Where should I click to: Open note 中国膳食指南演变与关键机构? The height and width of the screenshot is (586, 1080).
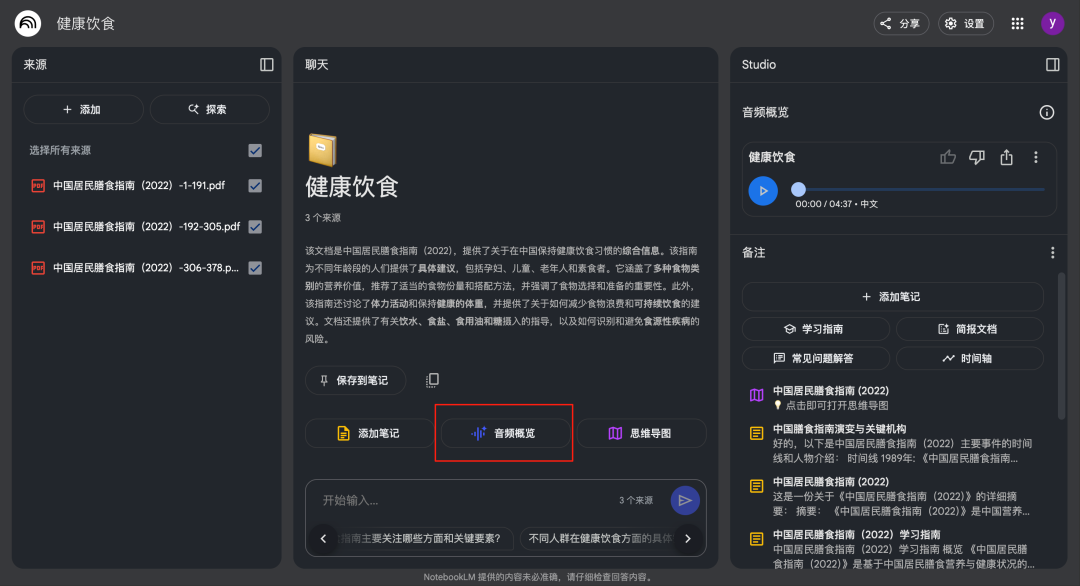(x=893, y=443)
